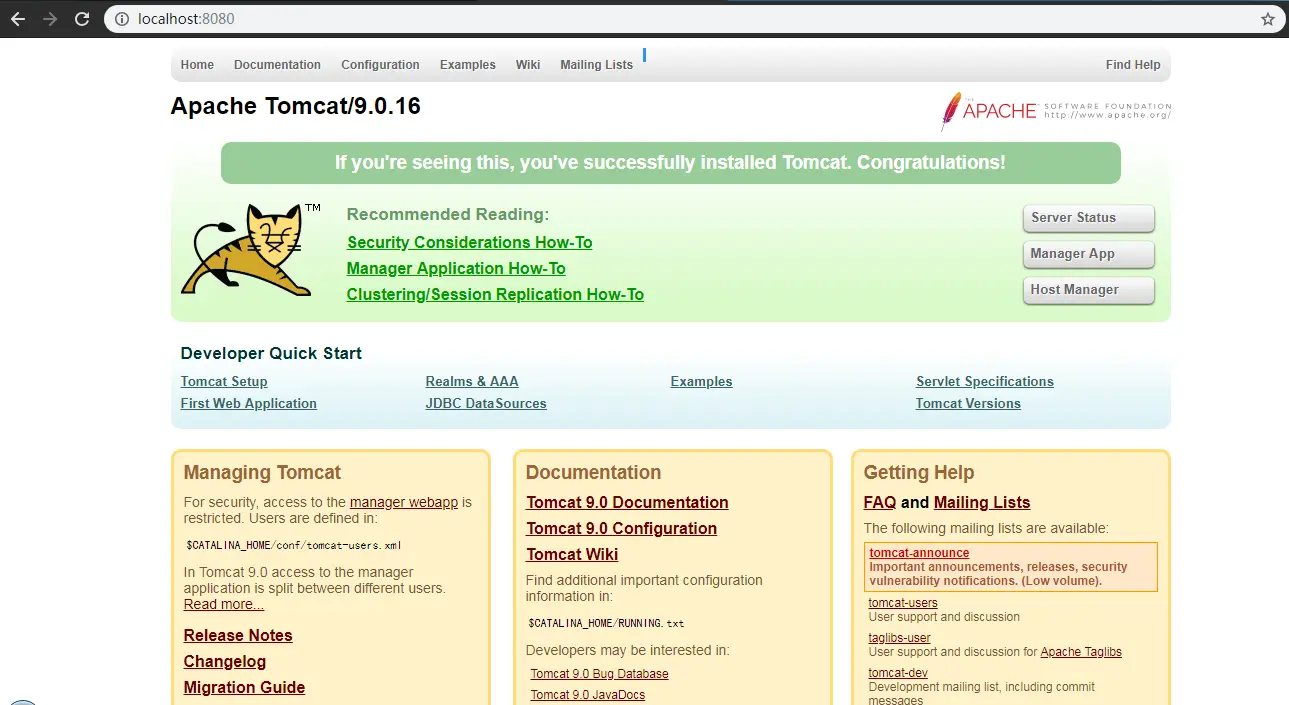Viewport: 1289px width, 705px height.
Task: Click the successfully installed Tomcat congratulations banner
Action: point(671,163)
